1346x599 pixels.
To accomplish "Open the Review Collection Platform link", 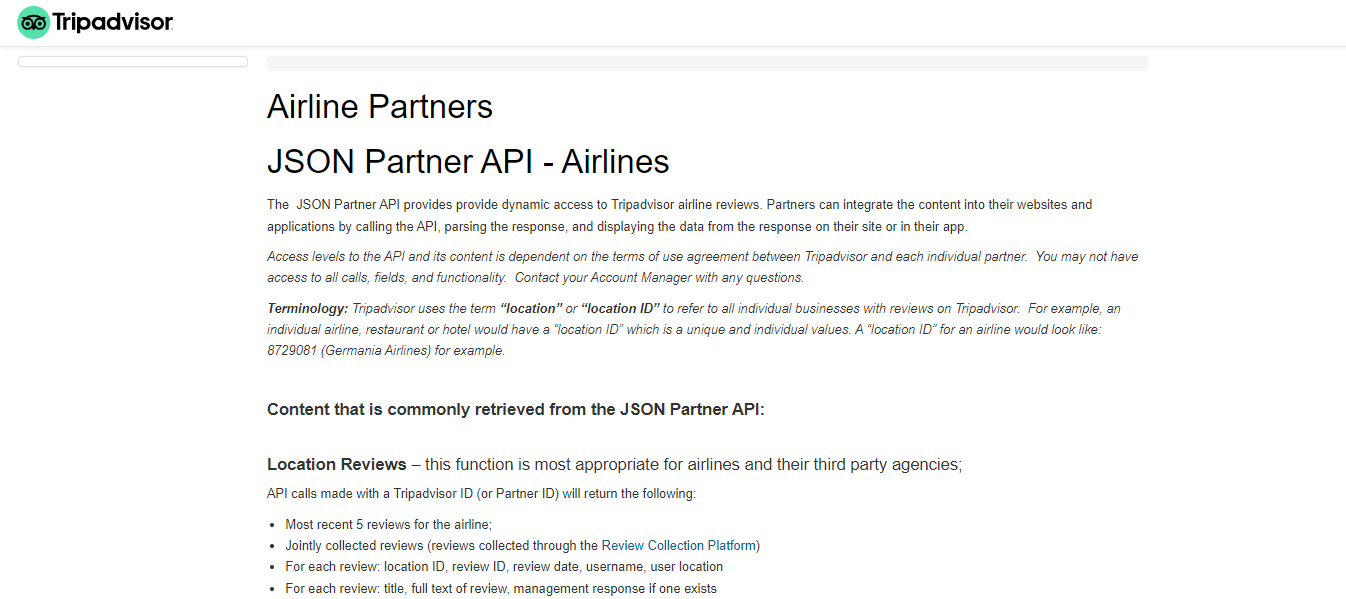I will click(x=678, y=545).
